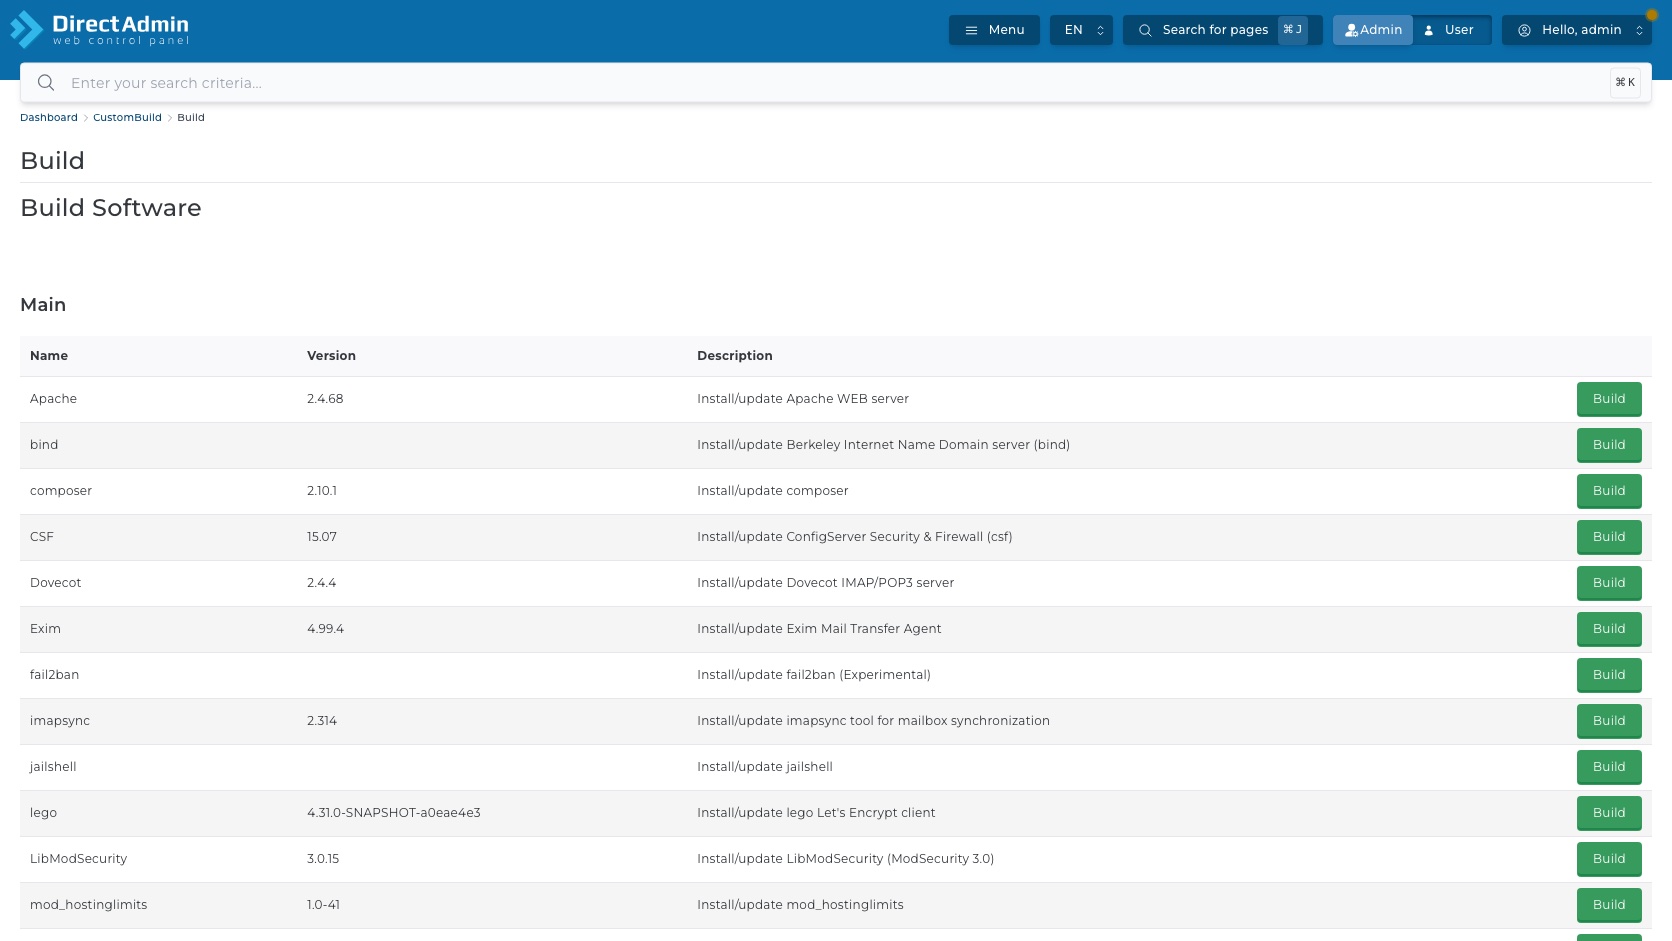Select the mod_hostinglimits name cell
Image resolution: width=1672 pixels, height=941 pixels.
point(88,905)
